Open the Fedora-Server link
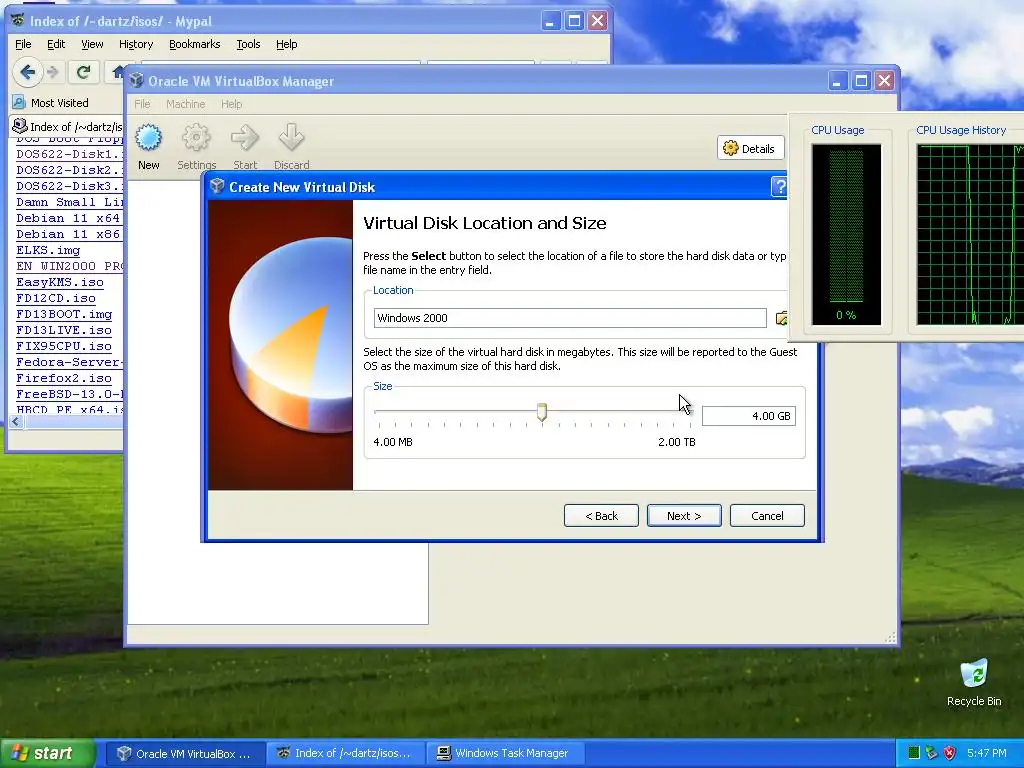Viewport: 1024px width, 768px height. pyautogui.click(x=69, y=362)
